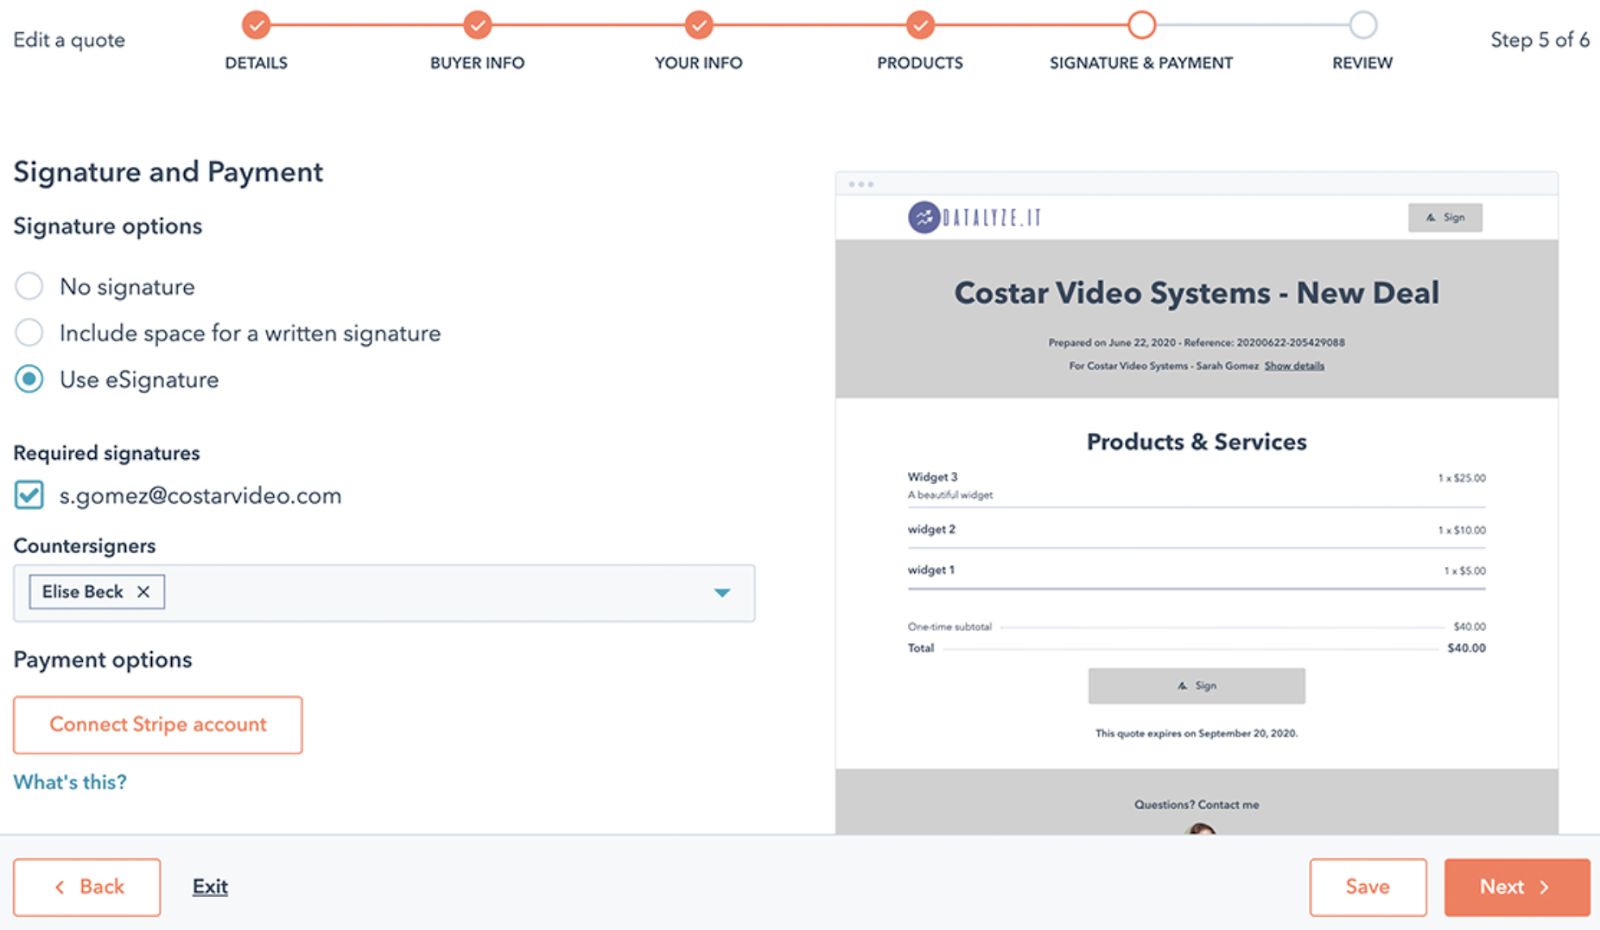1600x930 pixels.
Task: Expand the Countersigners dropdown arrow
Action: click(722, 593)
